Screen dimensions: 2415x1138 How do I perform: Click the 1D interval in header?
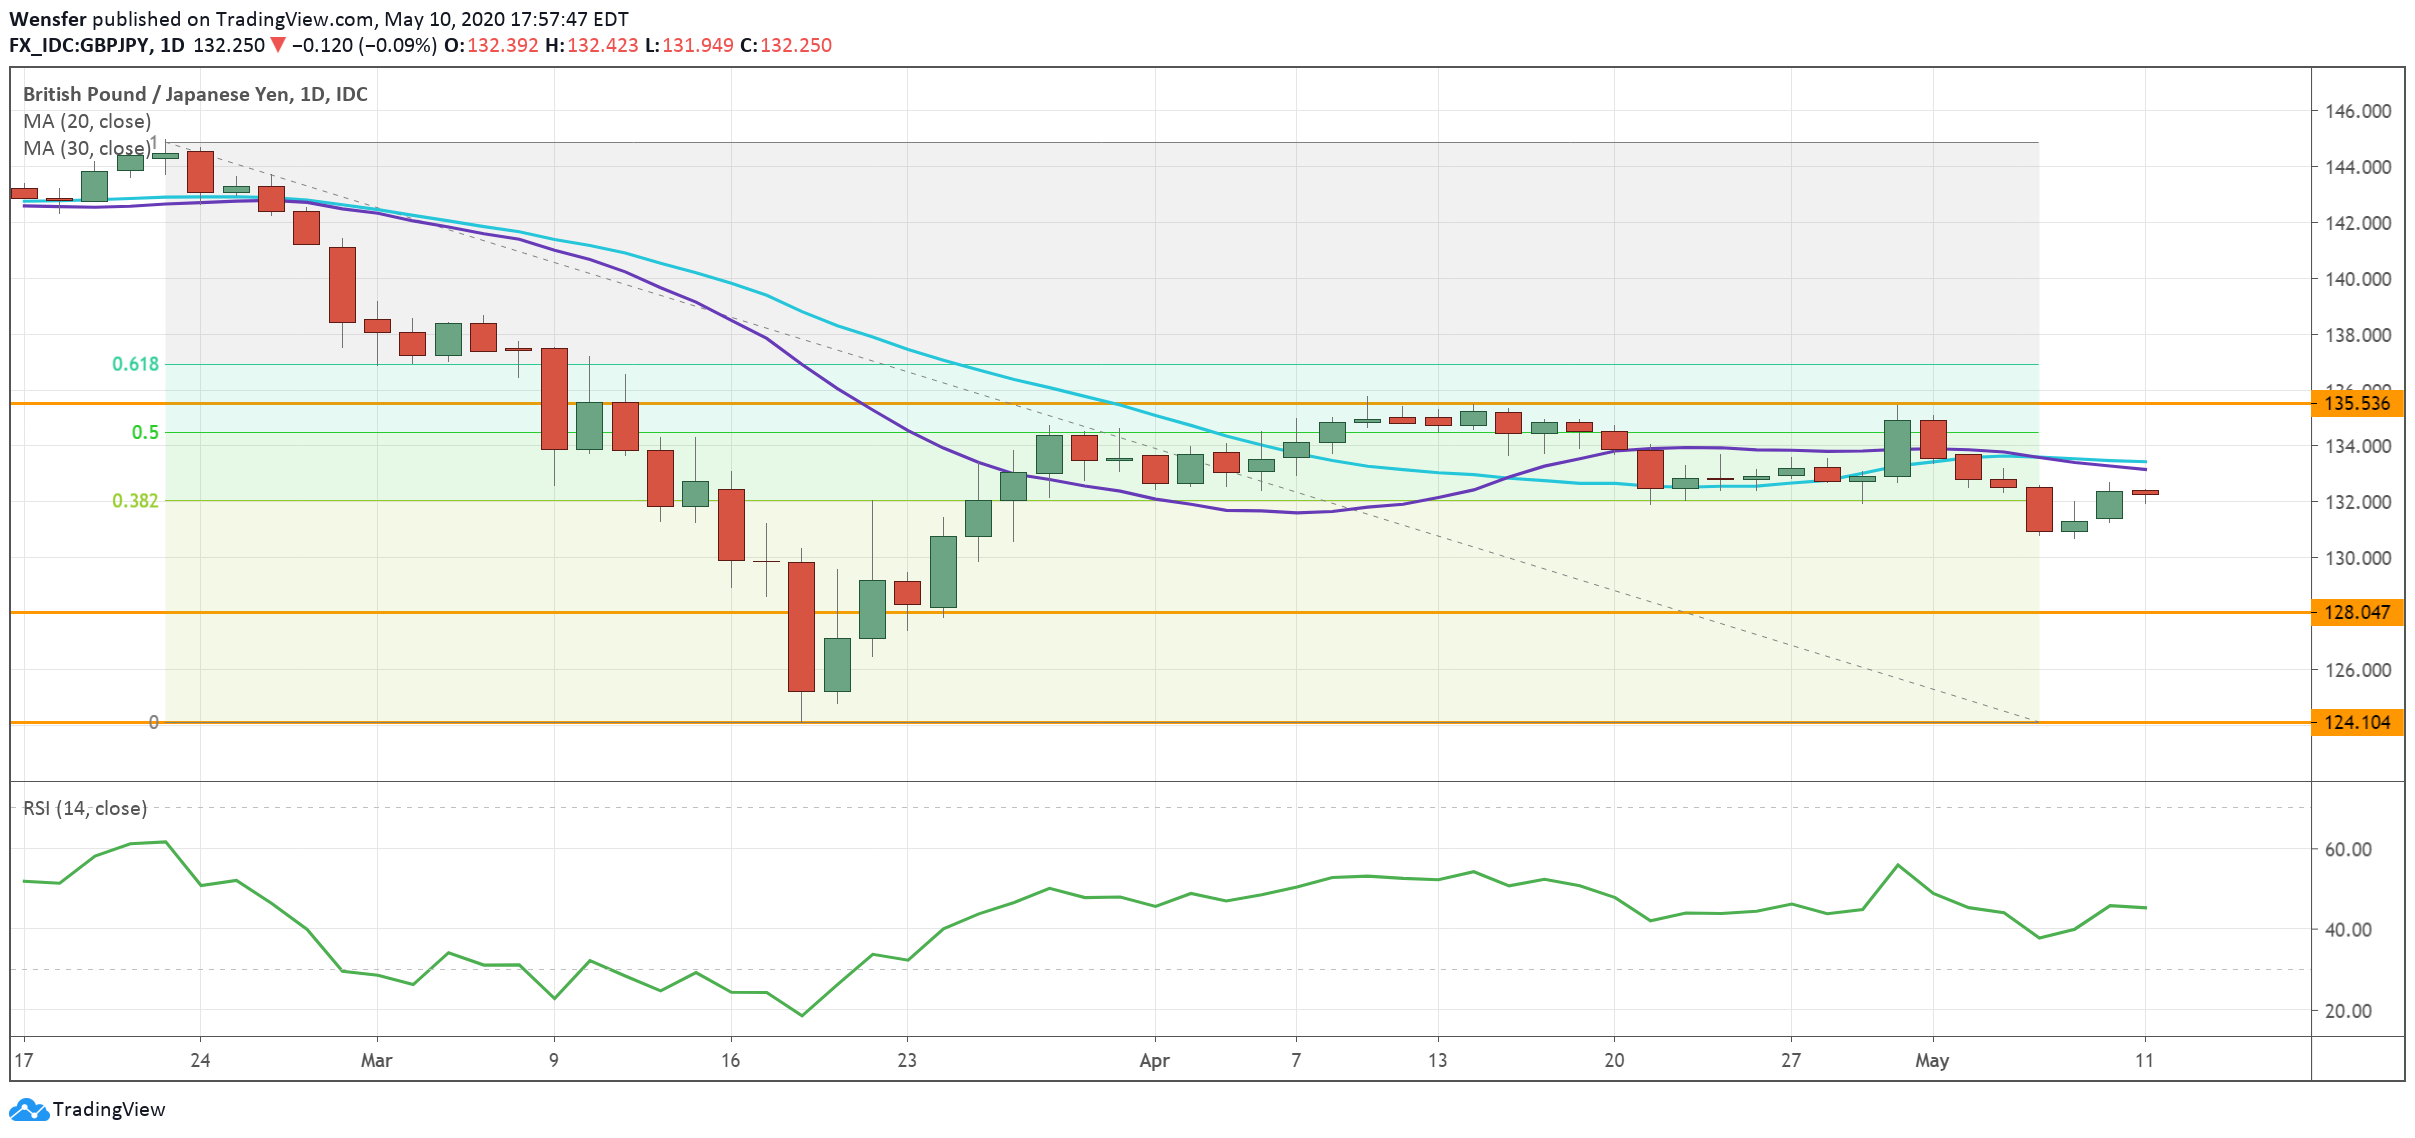(172, 45)
